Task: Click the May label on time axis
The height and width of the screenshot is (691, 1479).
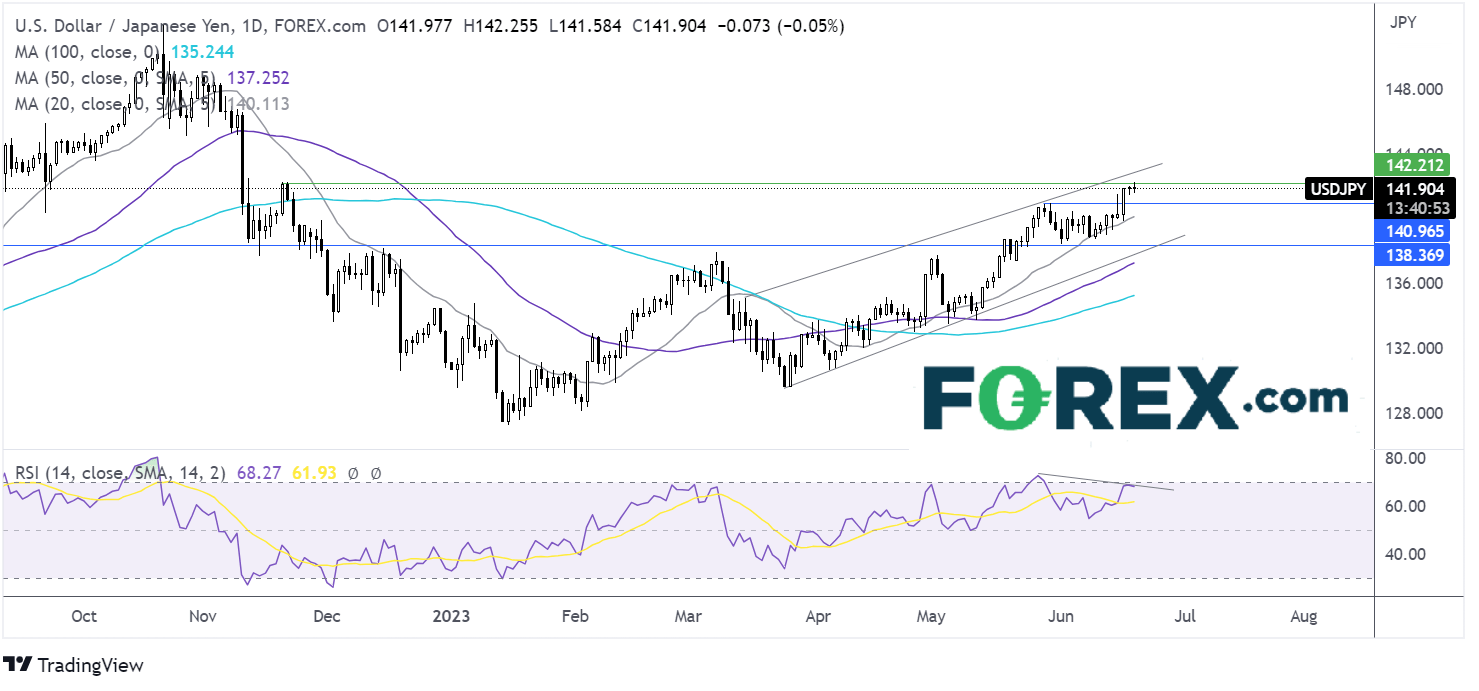Action: 932,616
